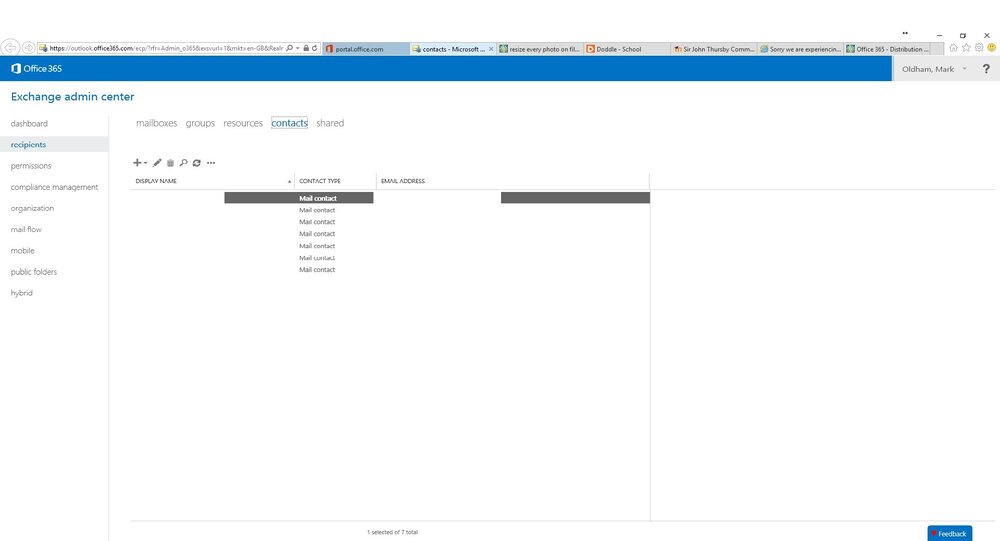Open browser favorites star icon

[x=966, y=48]
